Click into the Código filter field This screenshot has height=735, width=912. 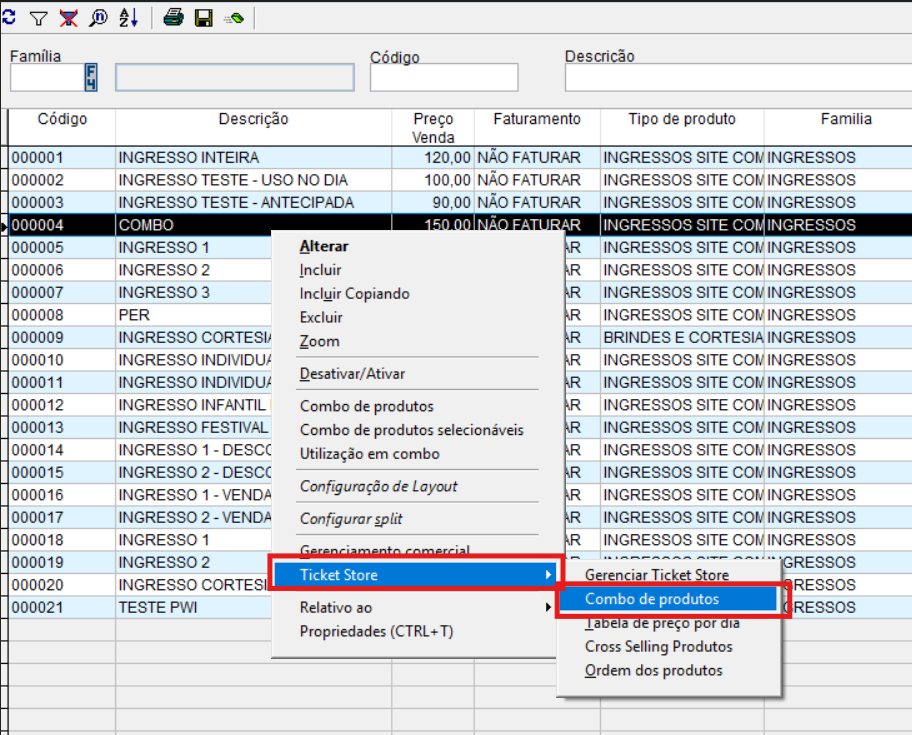[444, 78]
